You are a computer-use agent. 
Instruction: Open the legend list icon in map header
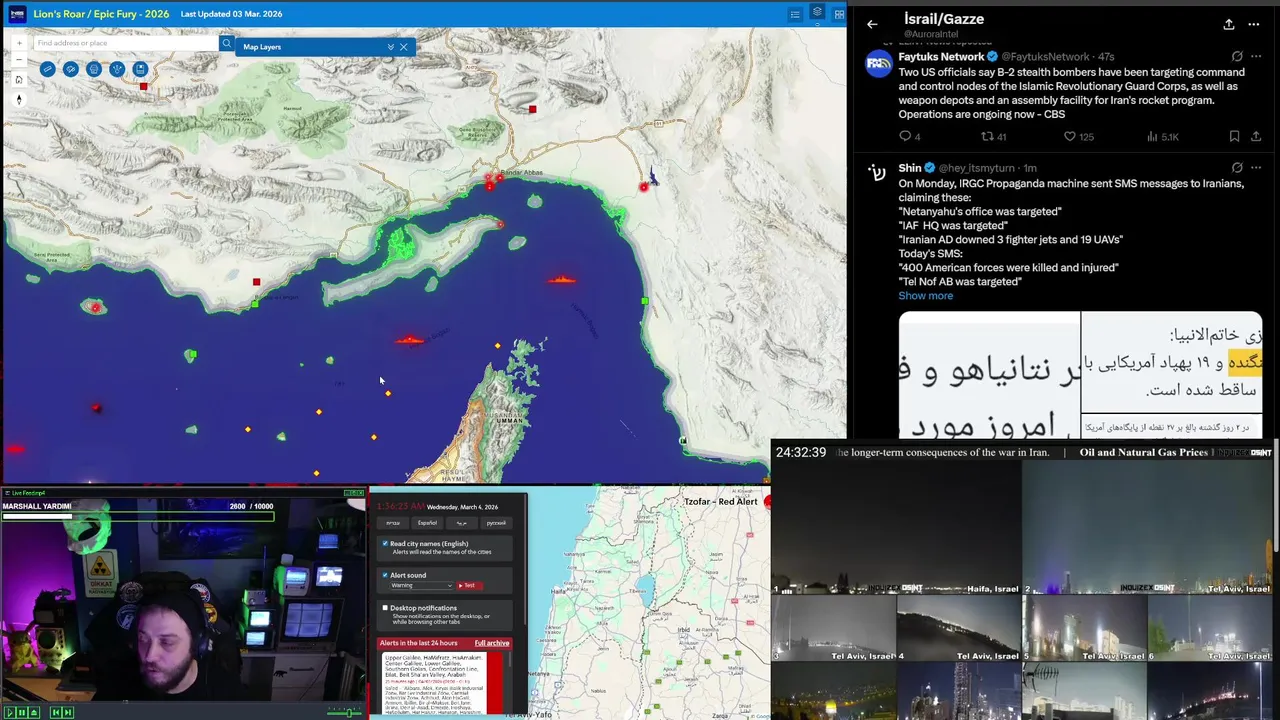795,14
